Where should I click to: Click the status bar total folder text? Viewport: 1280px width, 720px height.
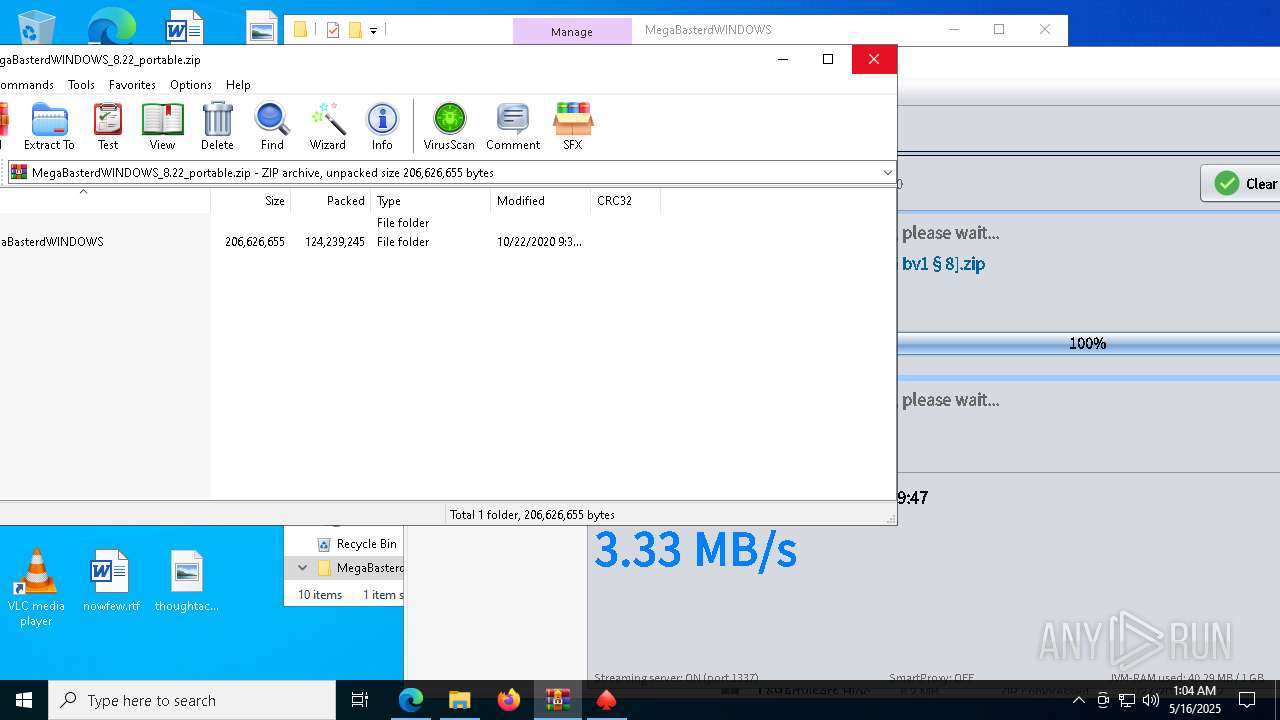click(532, 515)
